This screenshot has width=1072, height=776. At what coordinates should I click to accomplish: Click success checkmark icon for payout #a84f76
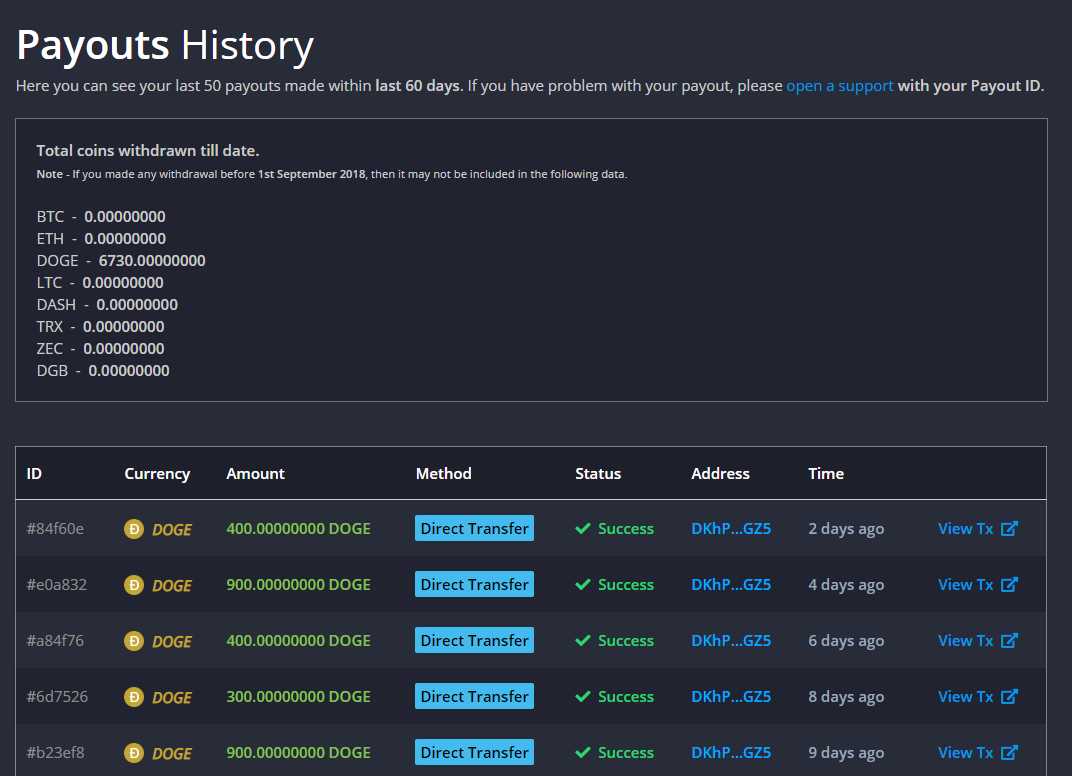click(x=583, y=641)
